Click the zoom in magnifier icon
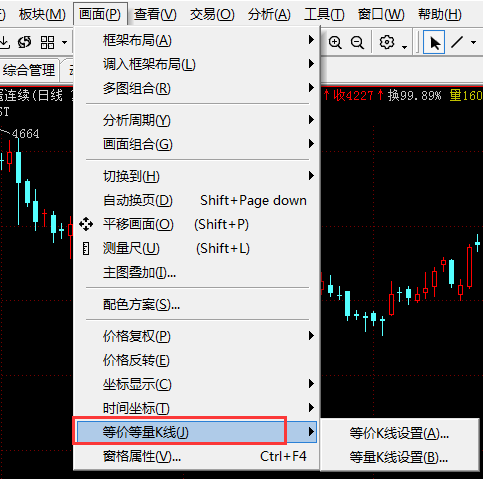483x479 pixels. (335, 42)
